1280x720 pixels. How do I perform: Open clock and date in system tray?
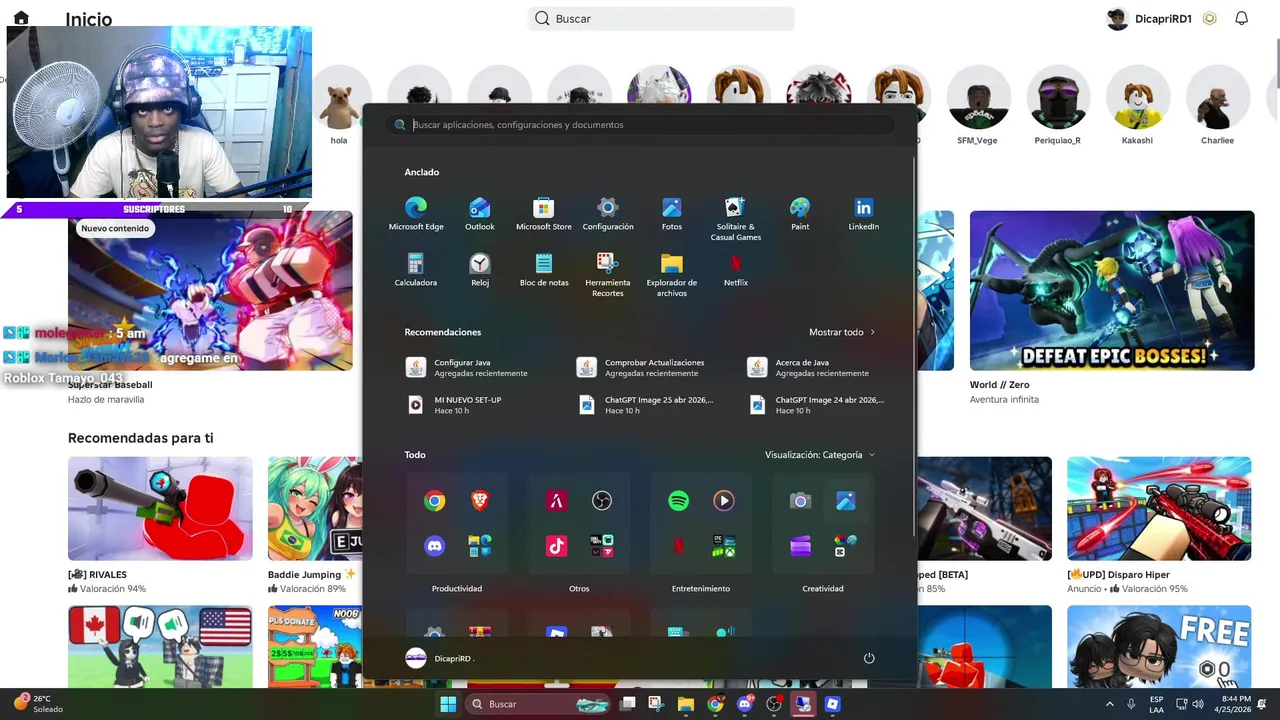pos(1235,704)
